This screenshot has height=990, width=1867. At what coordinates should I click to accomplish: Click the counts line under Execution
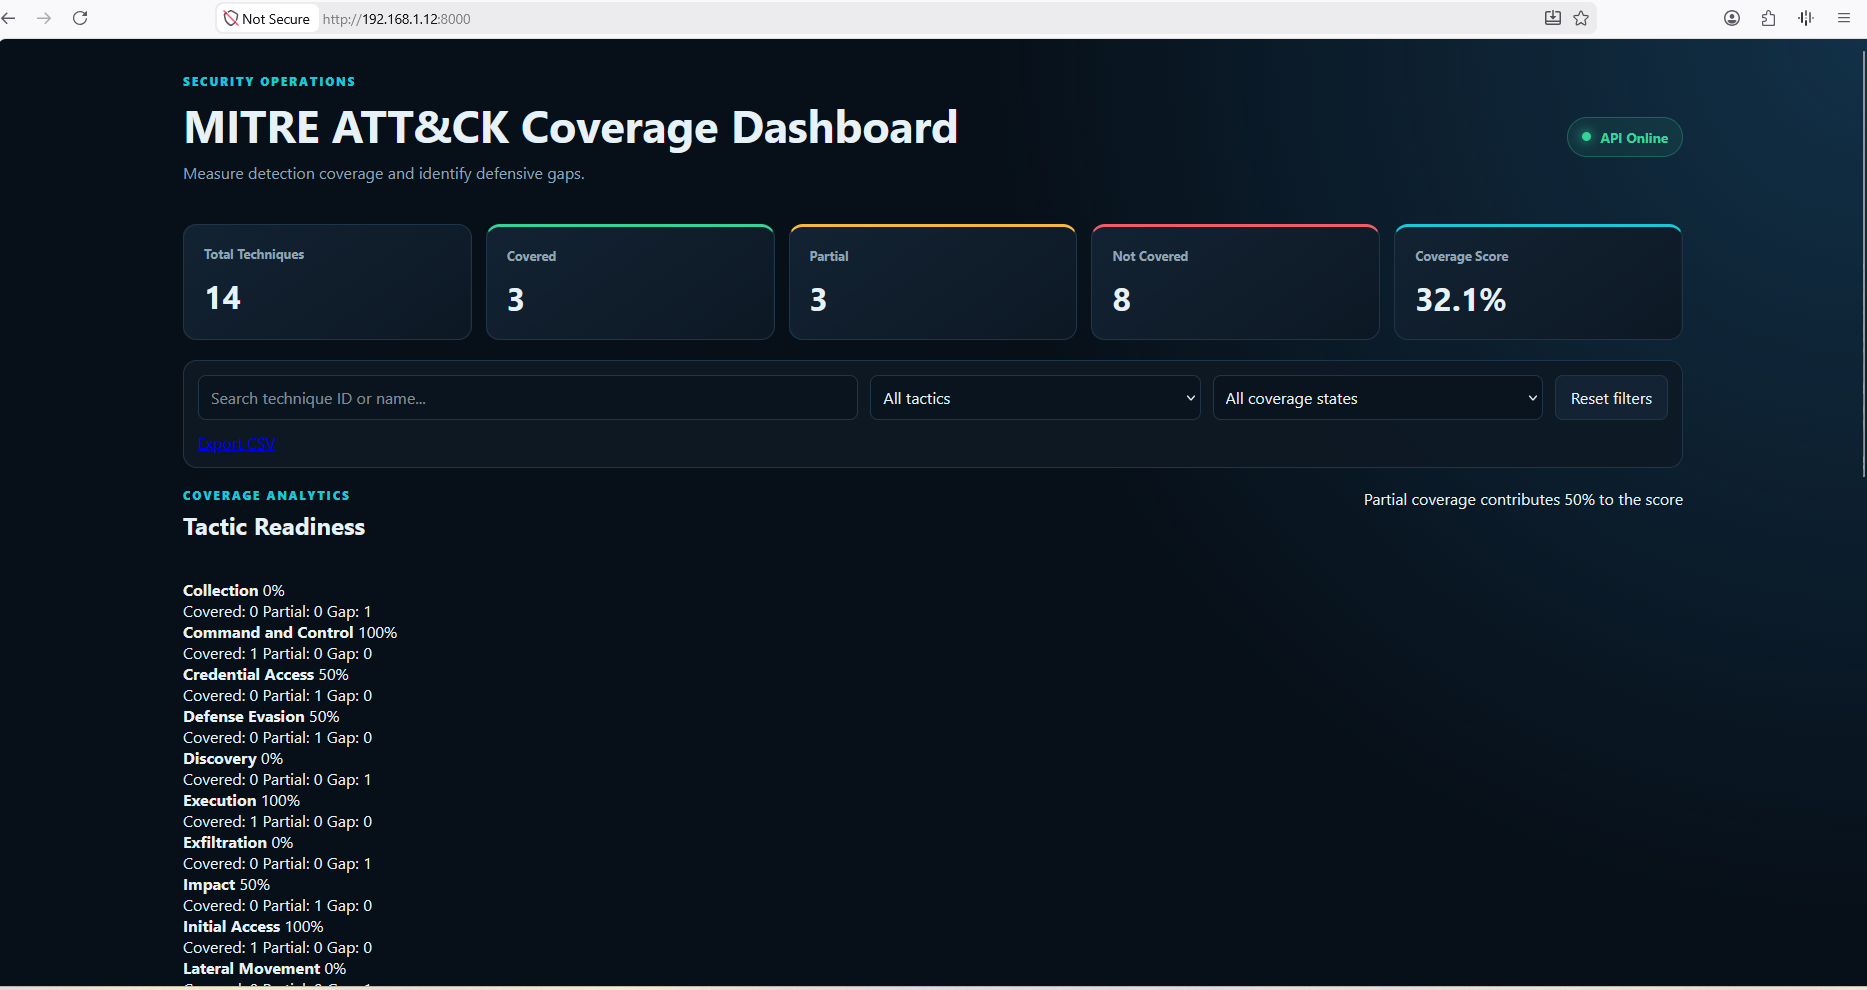tap(278, 822)
